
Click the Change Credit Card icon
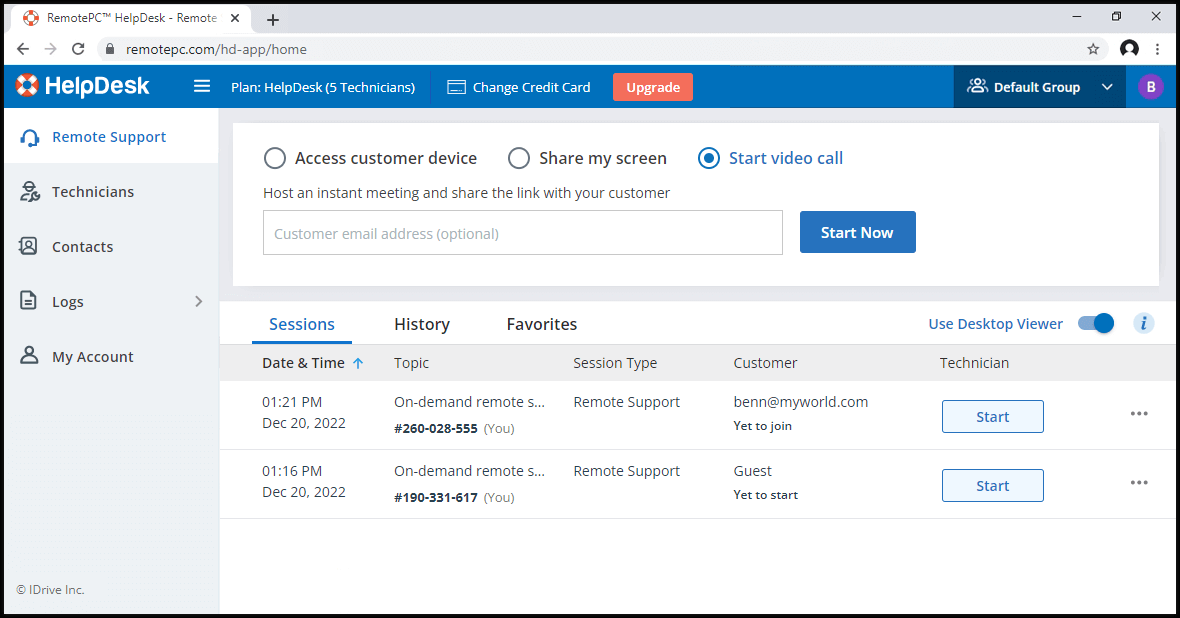pos(457,87)
